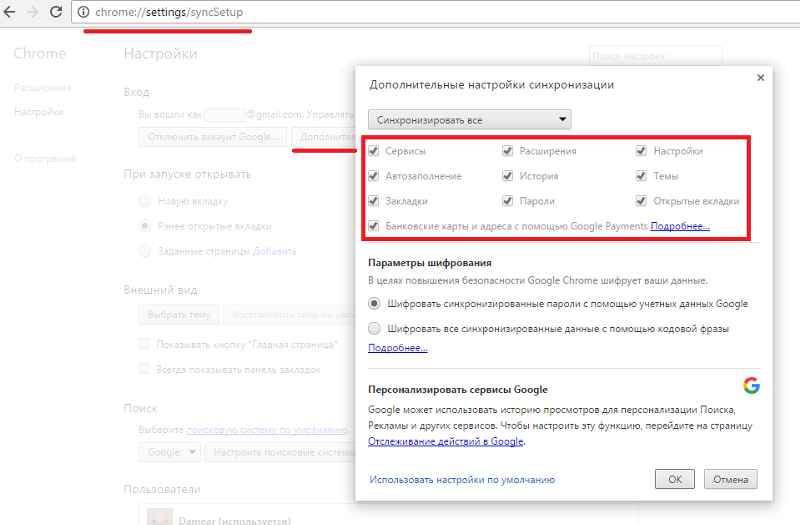The height and width of the screenshot is (525, 800).
Task: Open Настройки in Chrome sidebar
Action: tap(39, 112)
